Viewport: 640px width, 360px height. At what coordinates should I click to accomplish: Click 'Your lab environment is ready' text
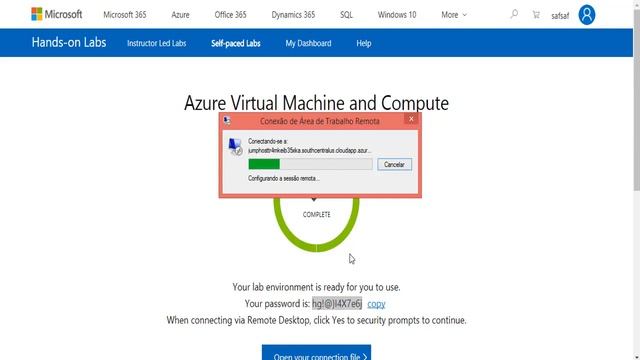(316, 287)
